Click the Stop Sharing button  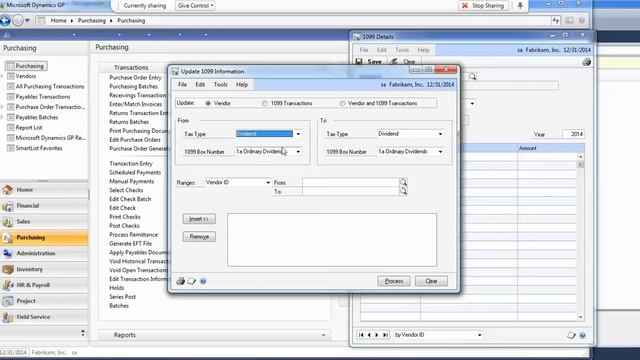(484, 6)
